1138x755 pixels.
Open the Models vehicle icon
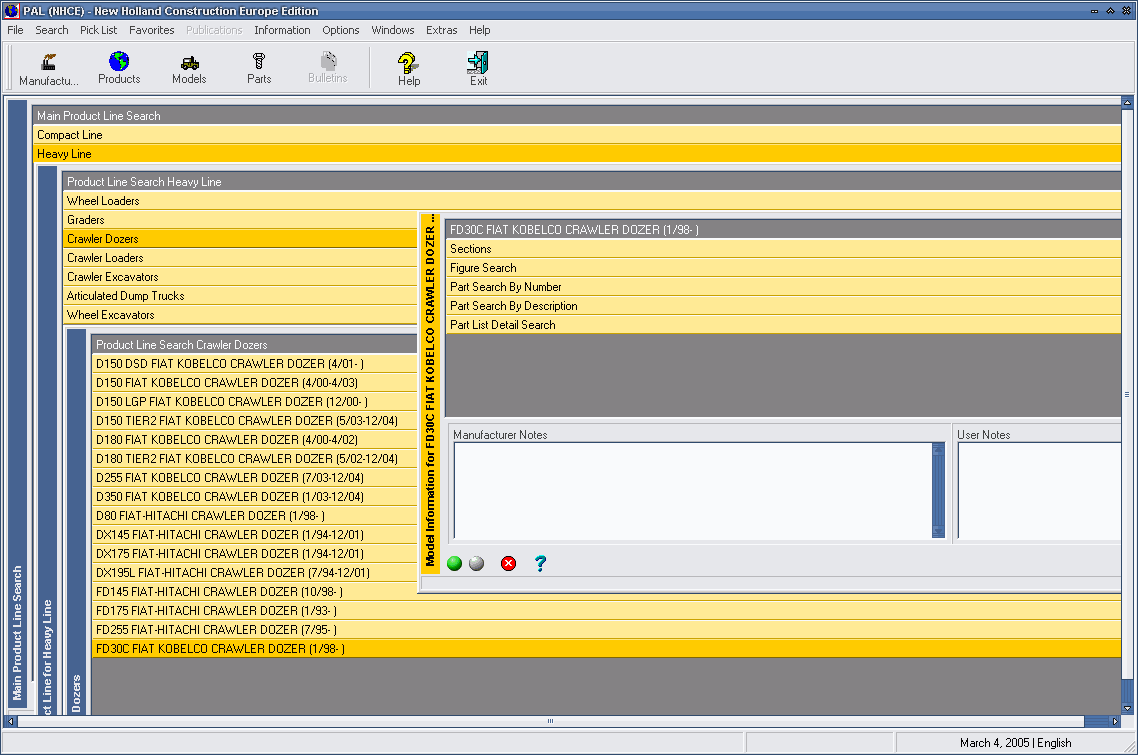click(189, 68)
